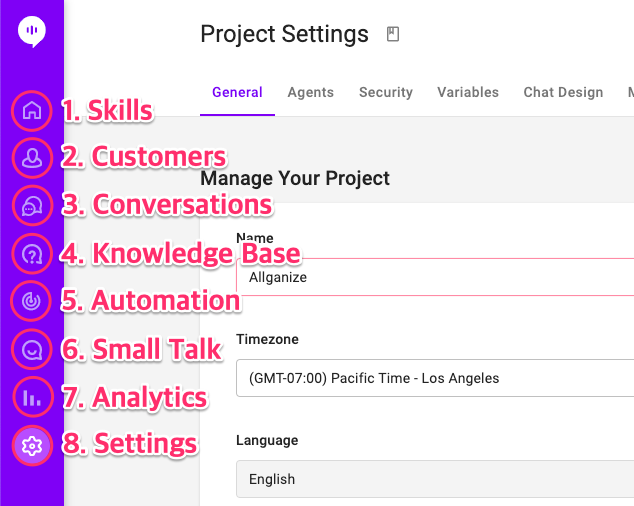Open Small Talk icon in sidebar

coord(32,349)
